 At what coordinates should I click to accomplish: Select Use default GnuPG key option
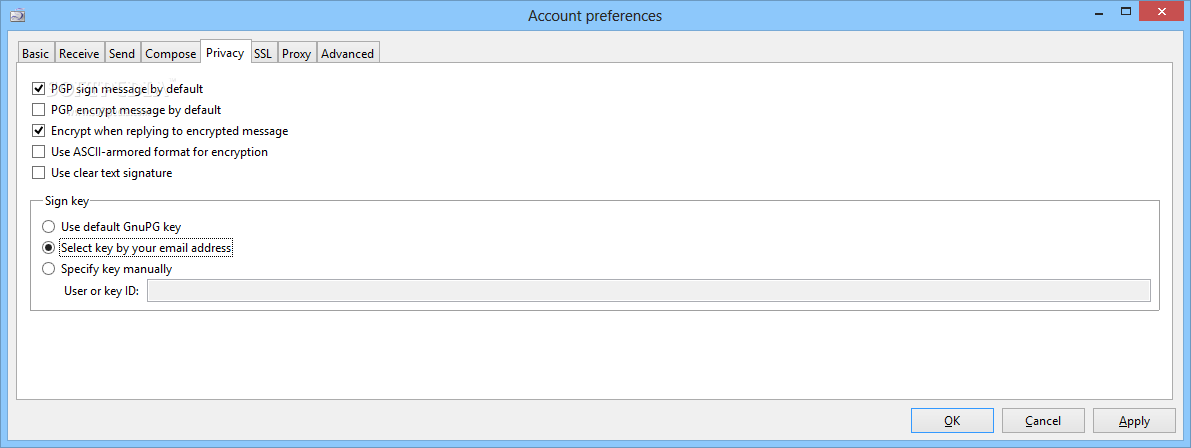coord(48,227)
